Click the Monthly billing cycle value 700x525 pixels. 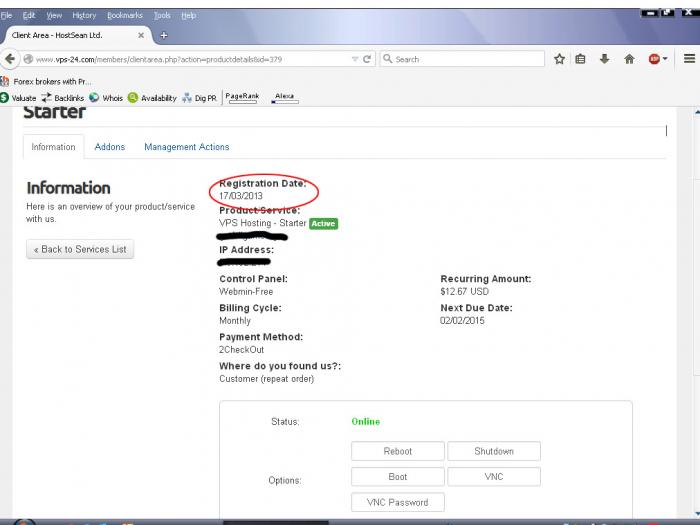pos(235,321)
